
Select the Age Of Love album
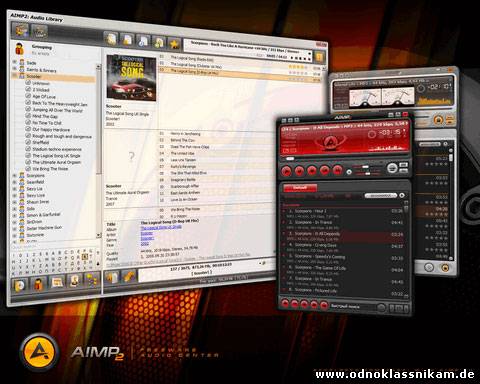pos(44,96)
